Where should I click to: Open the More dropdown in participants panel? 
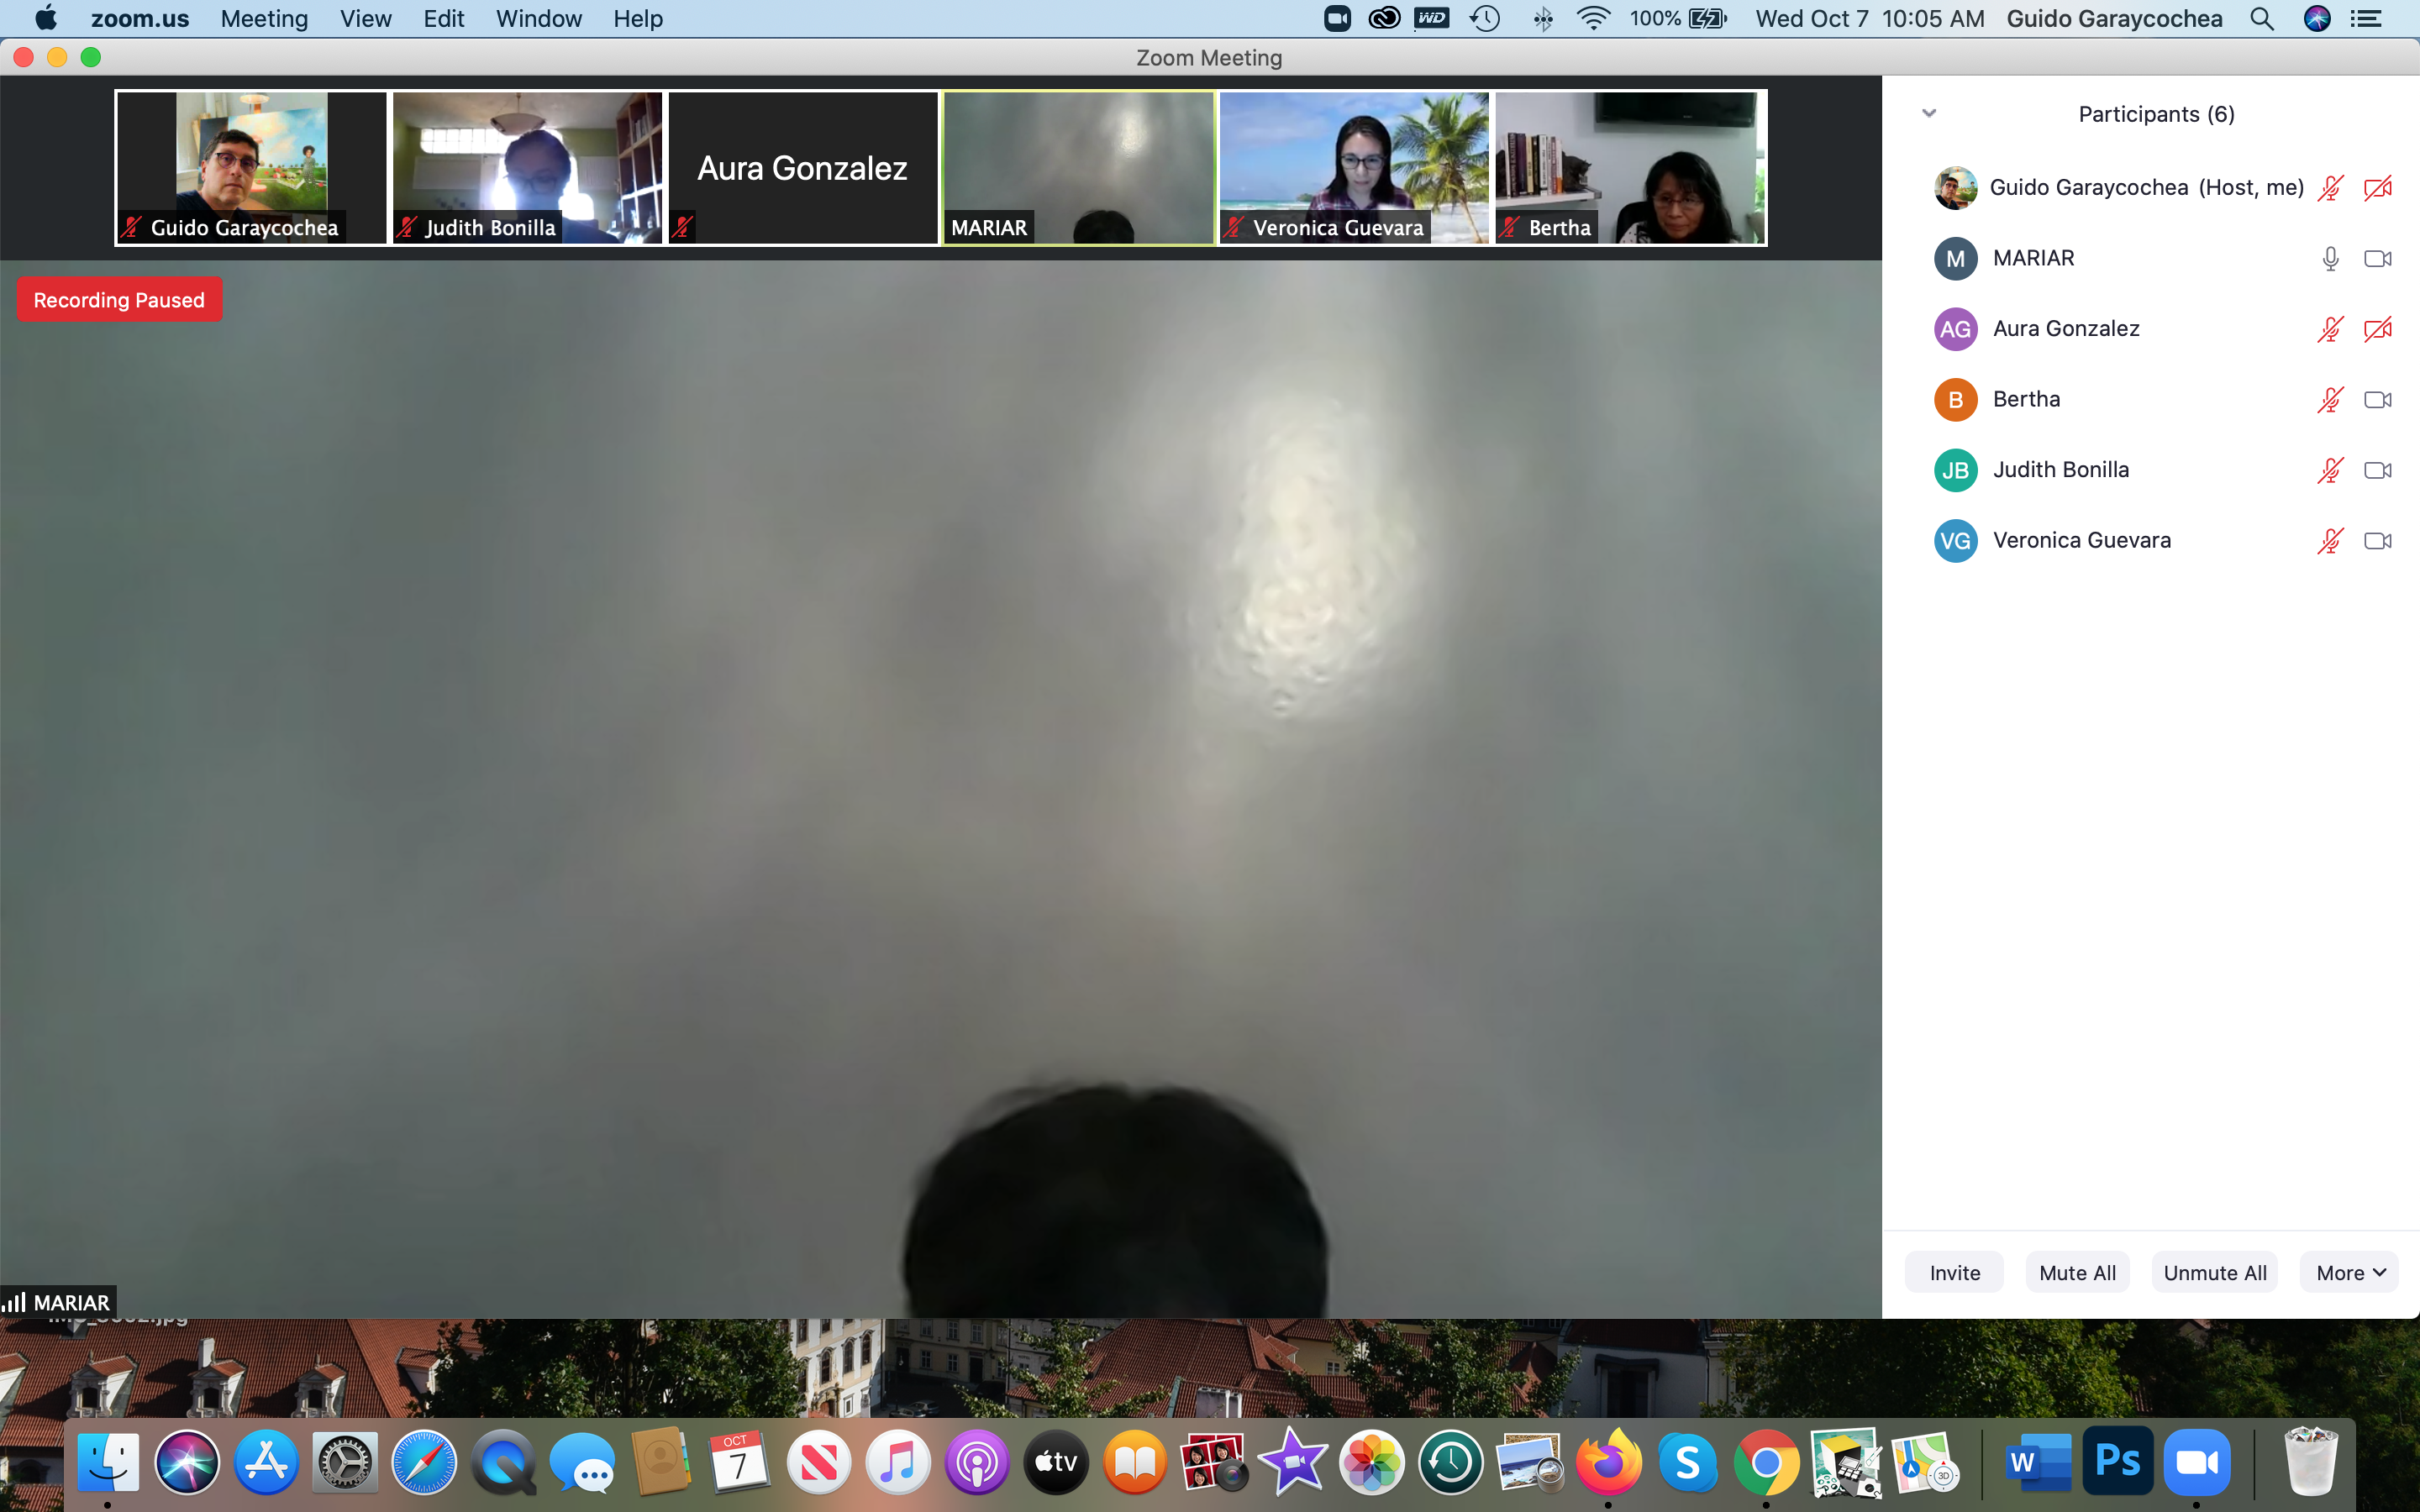2349,1272
